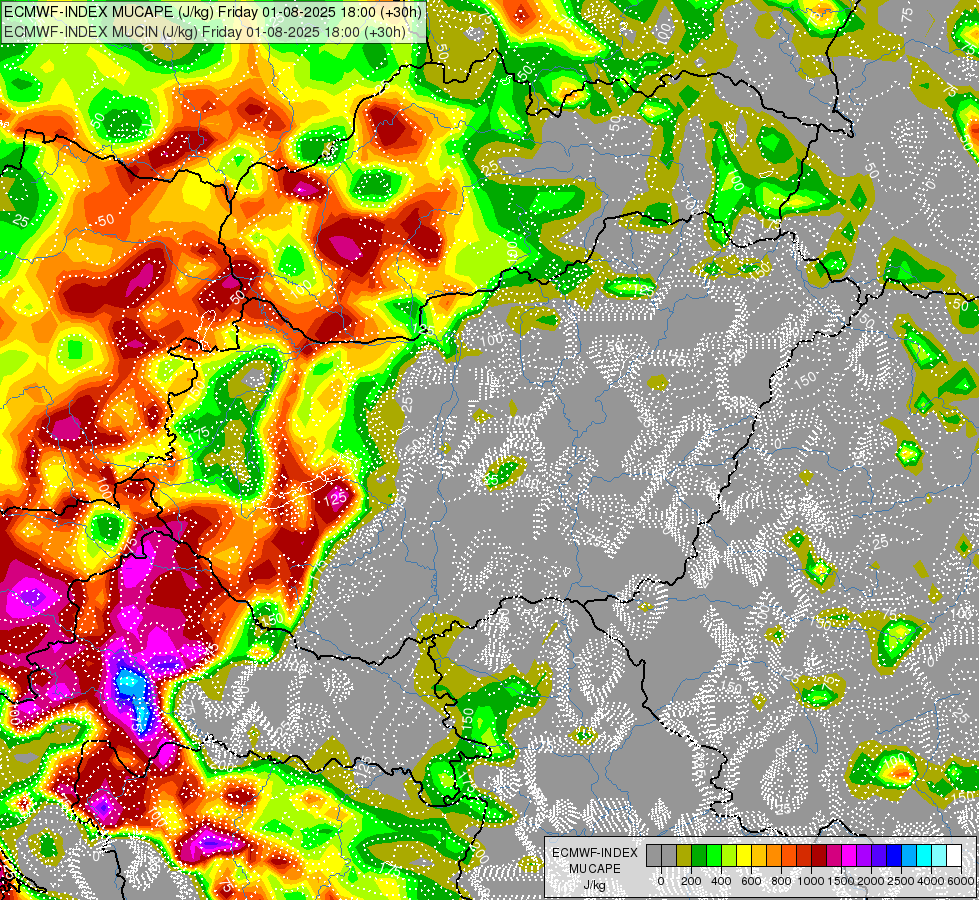Click the pure blue legend swatch left of 2500

(x=895, y=855)
